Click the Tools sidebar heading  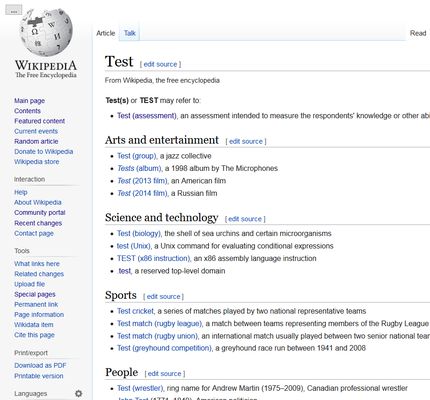(x=22, y=251)
